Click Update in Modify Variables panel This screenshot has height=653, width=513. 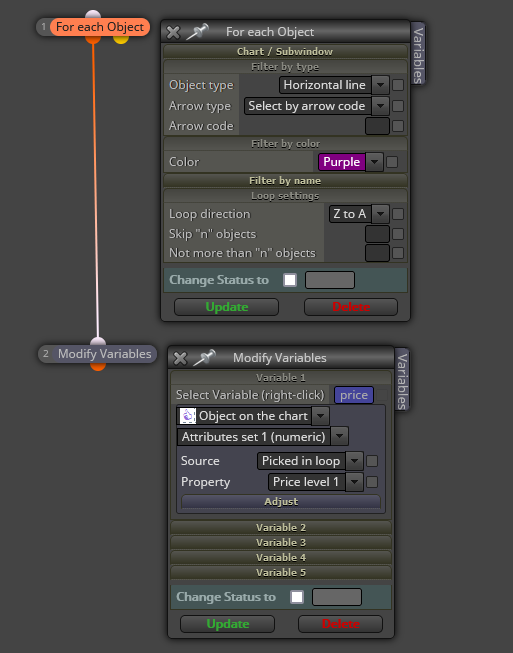tap(227, 624)
